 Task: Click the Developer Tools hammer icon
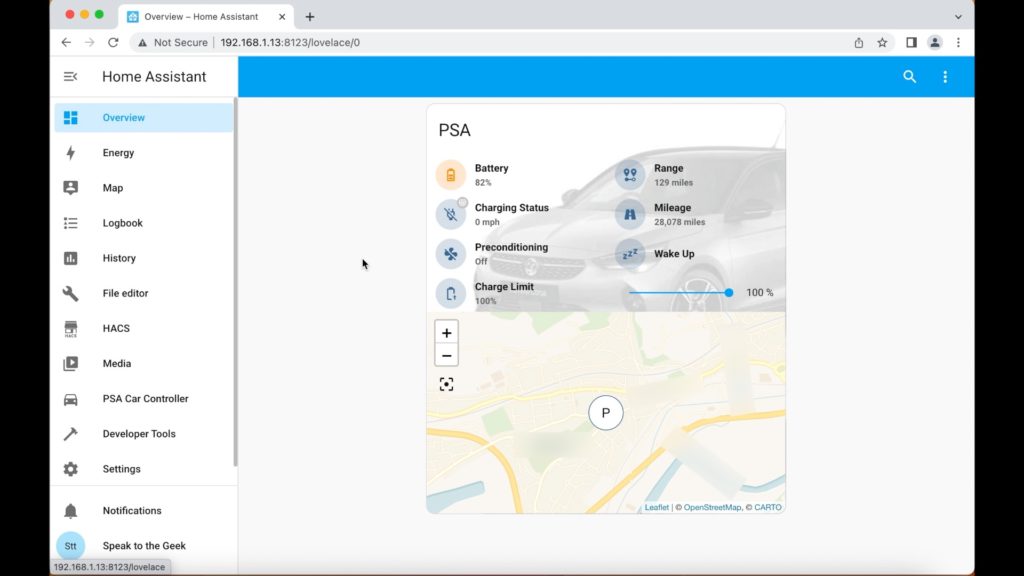pos(71,434)
